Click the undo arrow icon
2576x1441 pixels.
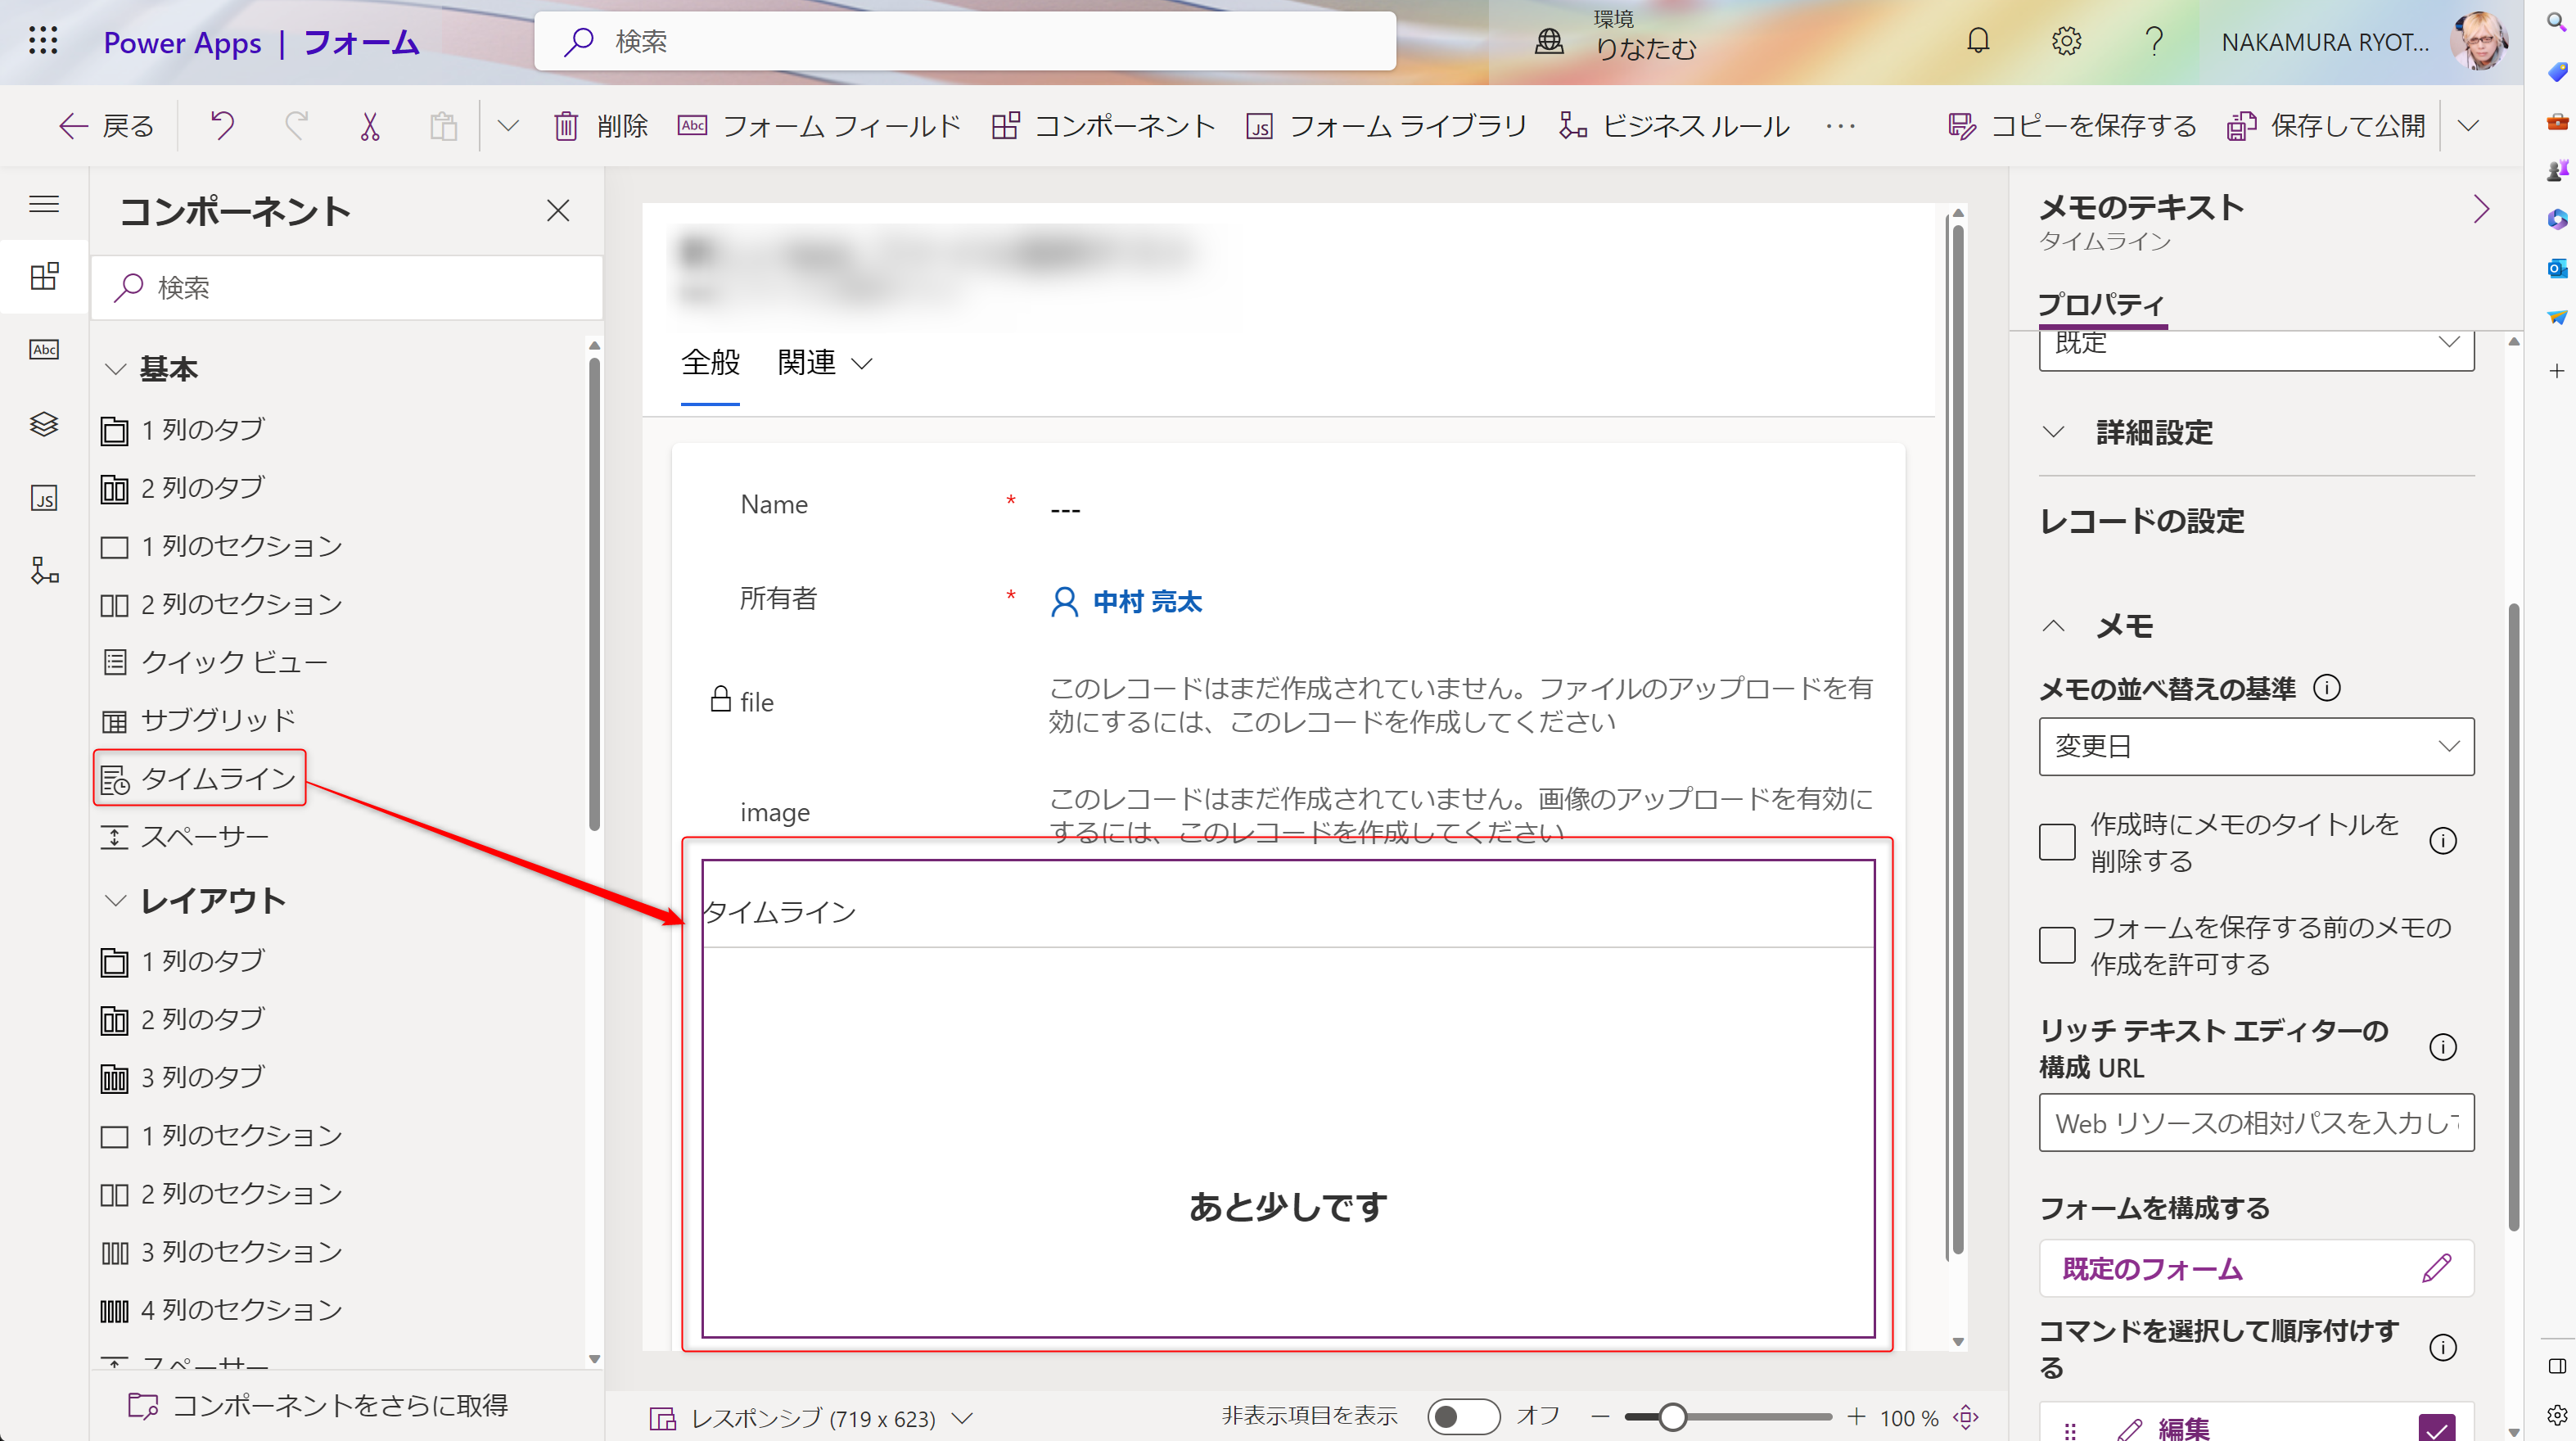[222, 125]
